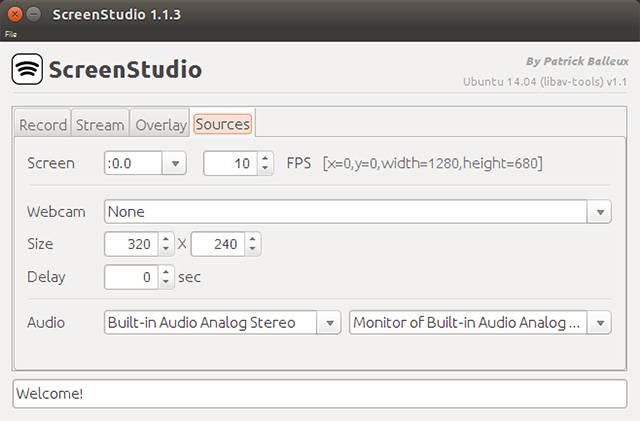Open the Webcam dropdown arrow
This screenshot has width=640, height=421.
(x=600, y=212)
